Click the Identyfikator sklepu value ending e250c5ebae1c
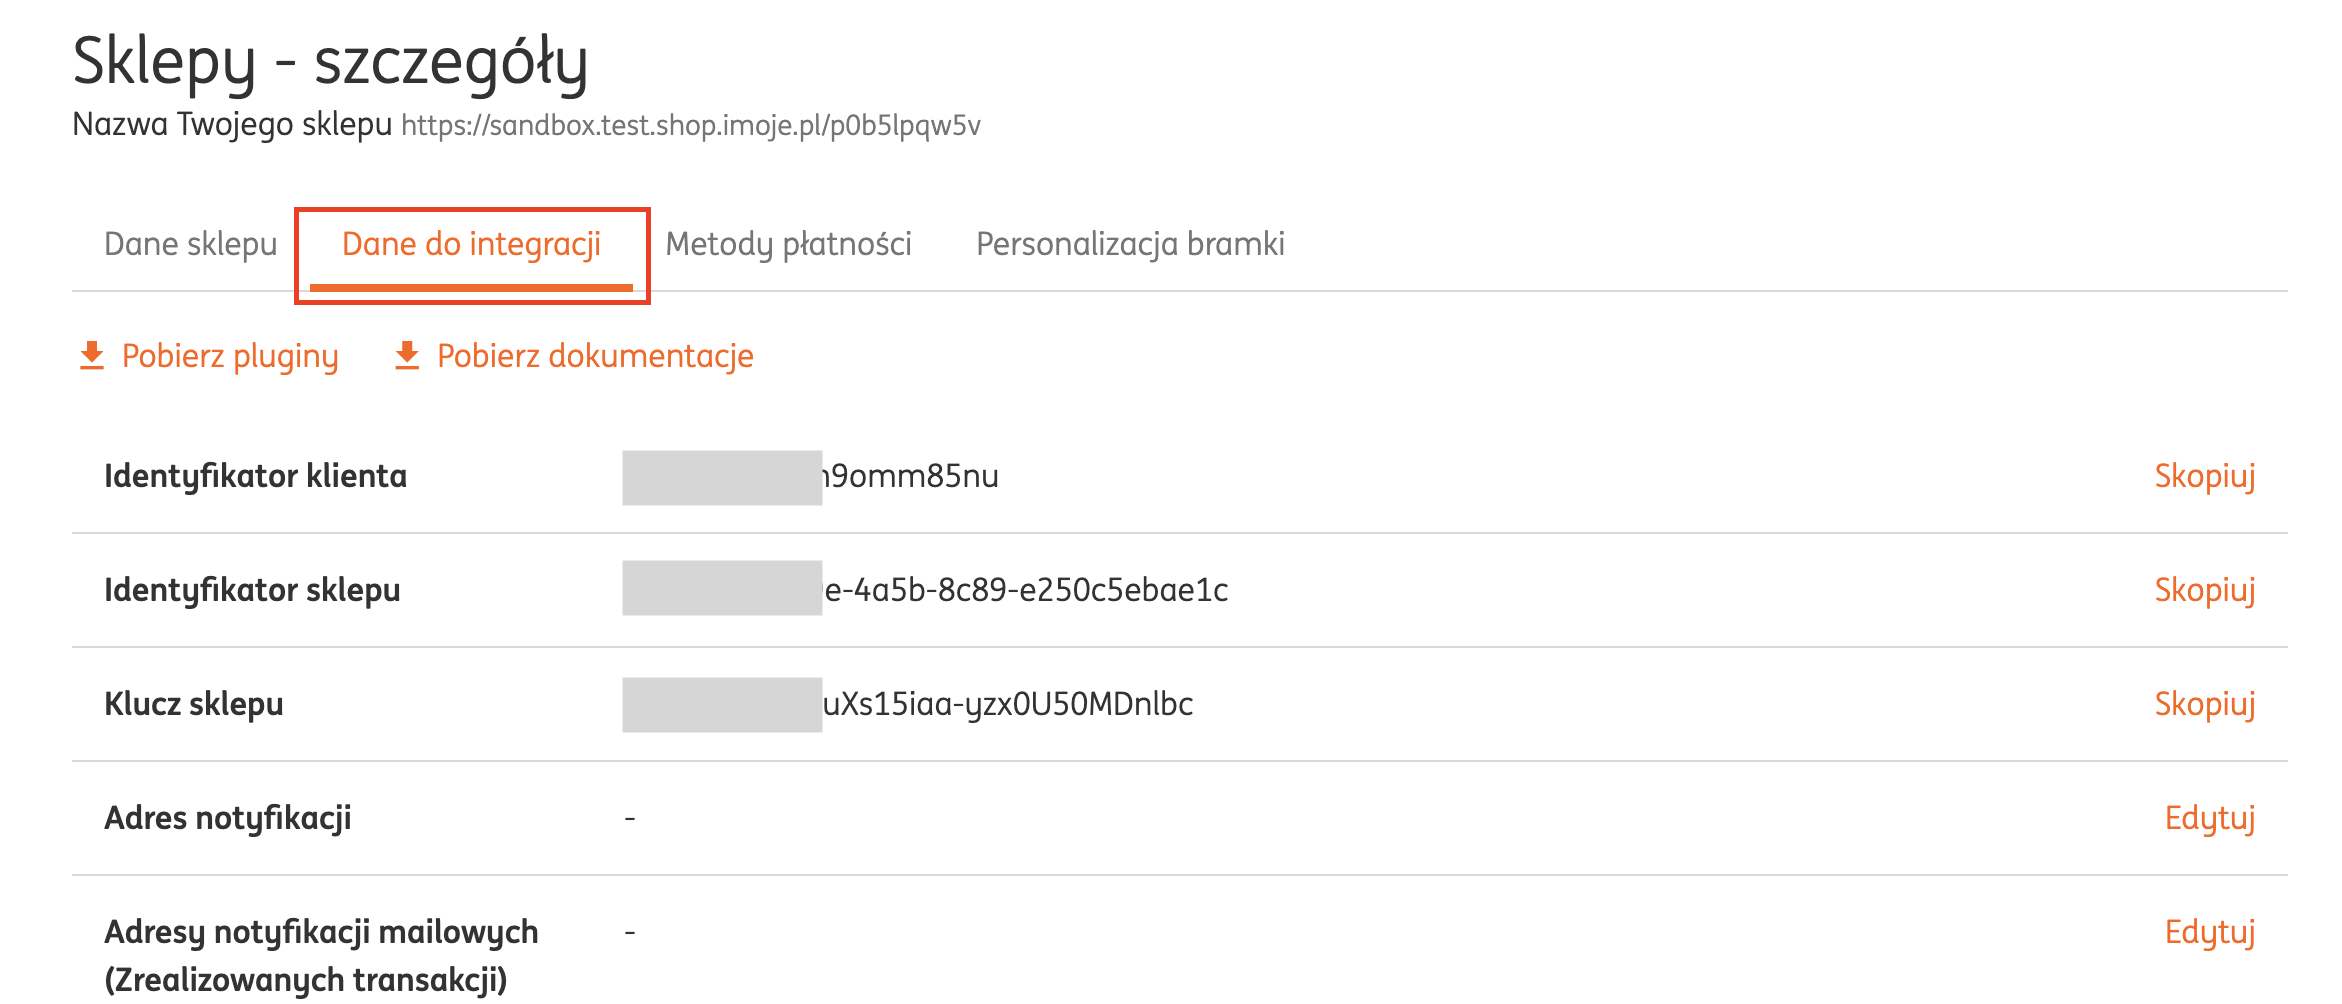The image size is (2342, 1004). [1026, 591]
